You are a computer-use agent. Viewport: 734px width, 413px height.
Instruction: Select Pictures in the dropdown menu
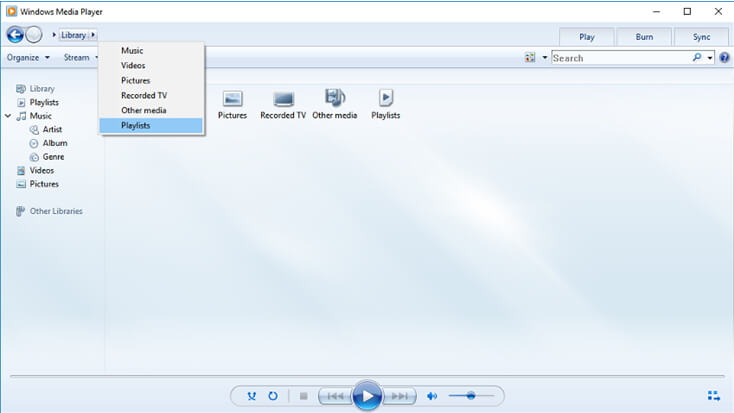(x=151, y=81)
